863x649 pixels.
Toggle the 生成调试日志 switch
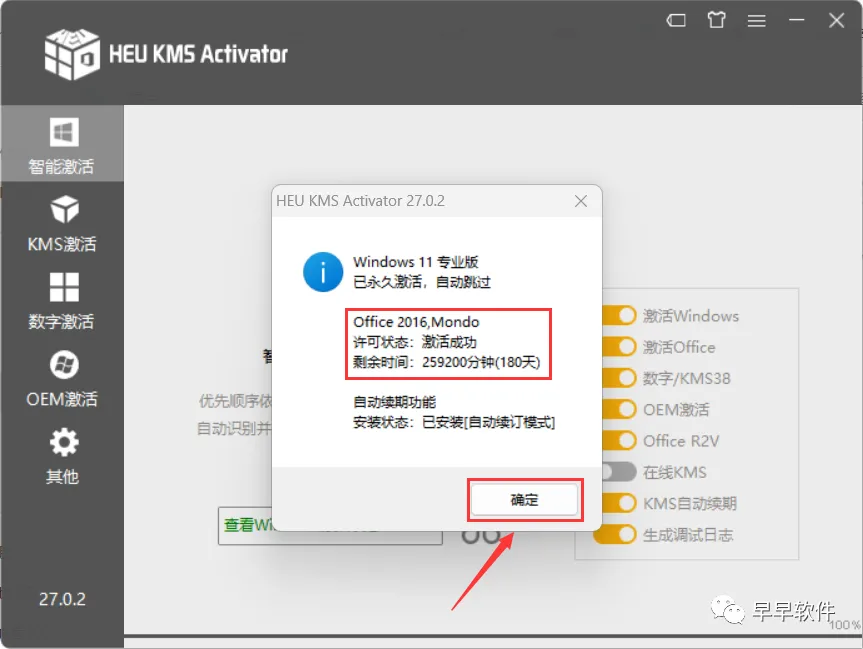pyautogui.click(x=616, y=535)
